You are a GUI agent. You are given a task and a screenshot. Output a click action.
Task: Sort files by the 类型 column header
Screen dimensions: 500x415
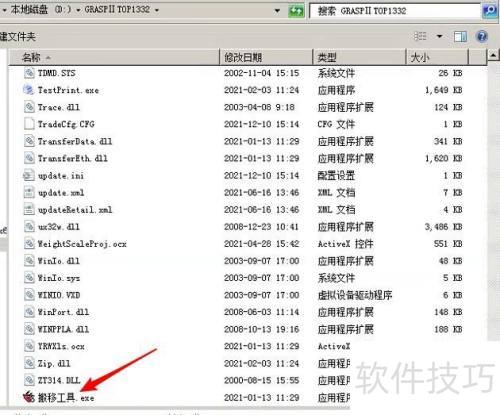pos(359,57)
